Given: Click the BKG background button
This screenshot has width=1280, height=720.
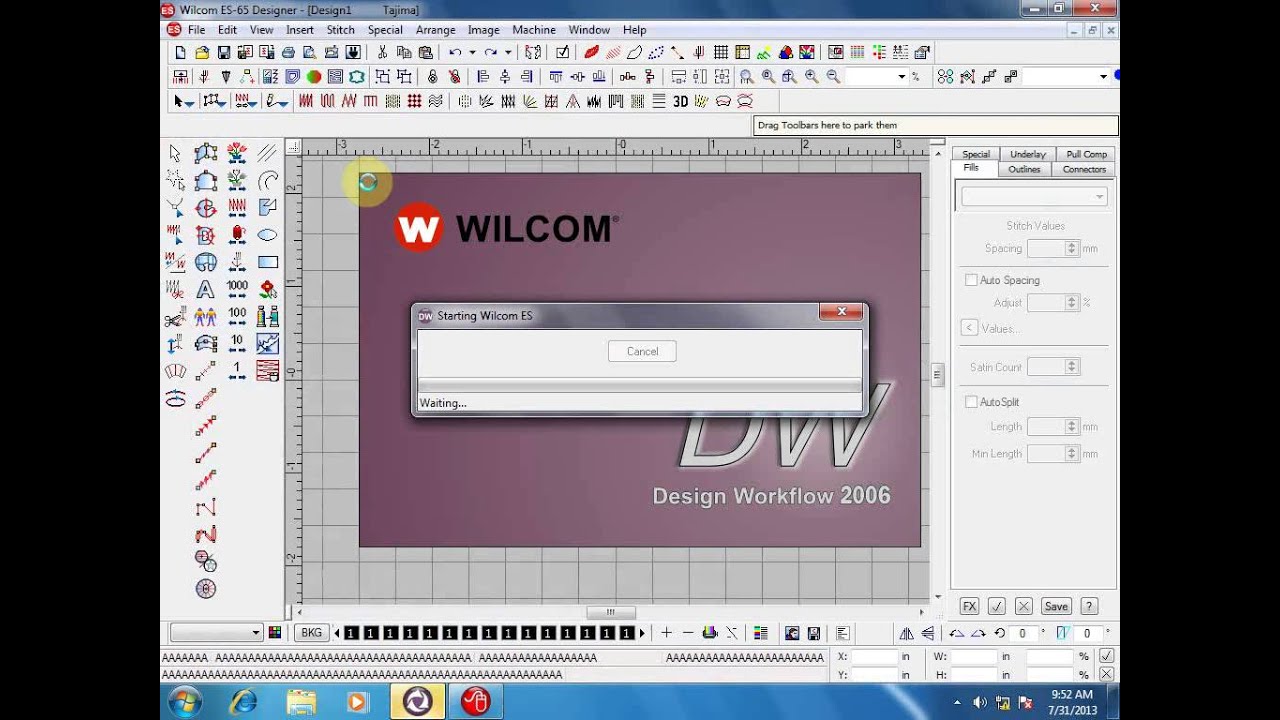Looking at the screenshot, I should pyautogui.click(x=311, y=633).
